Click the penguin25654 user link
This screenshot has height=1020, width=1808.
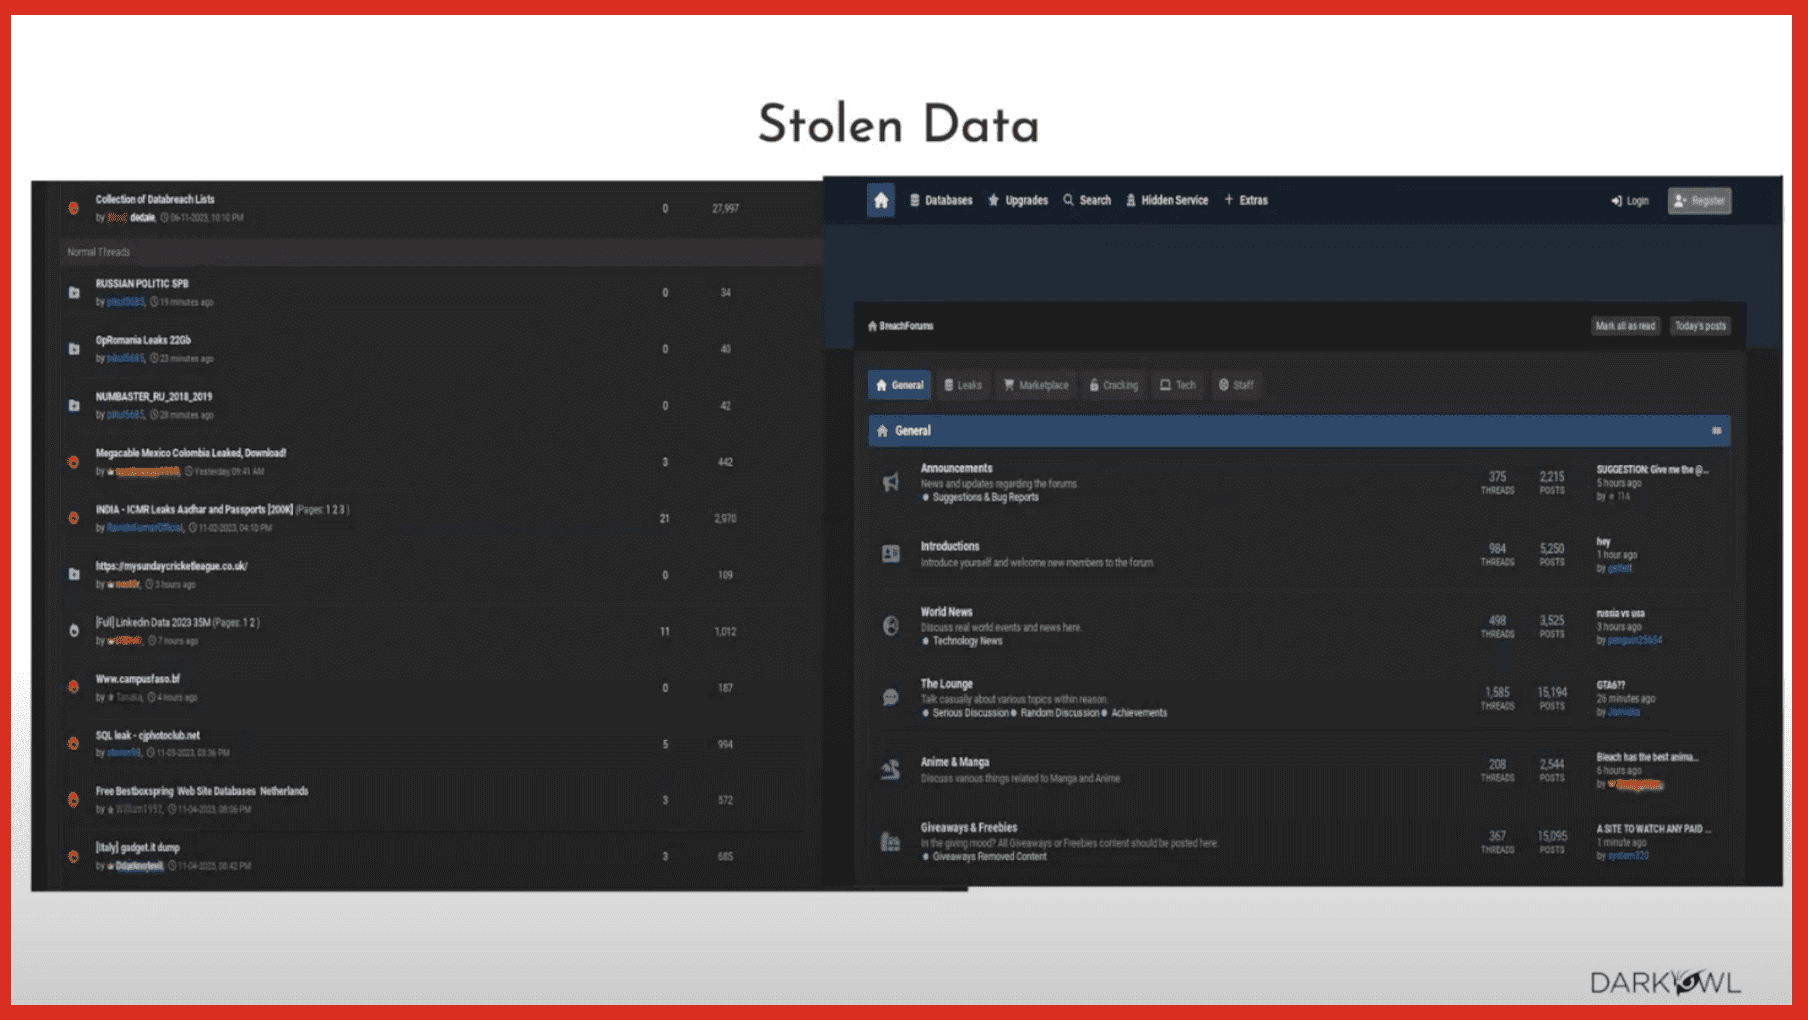[1634, 640]
